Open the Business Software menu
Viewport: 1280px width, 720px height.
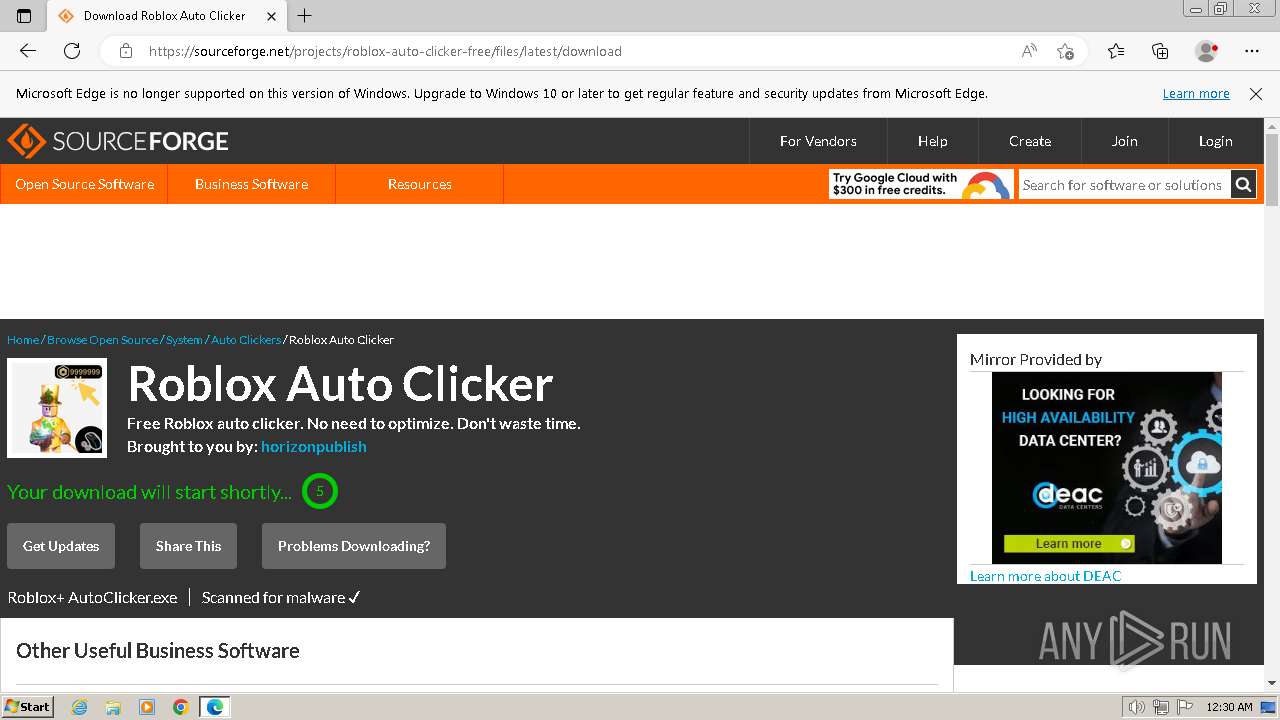coord(251,184)
